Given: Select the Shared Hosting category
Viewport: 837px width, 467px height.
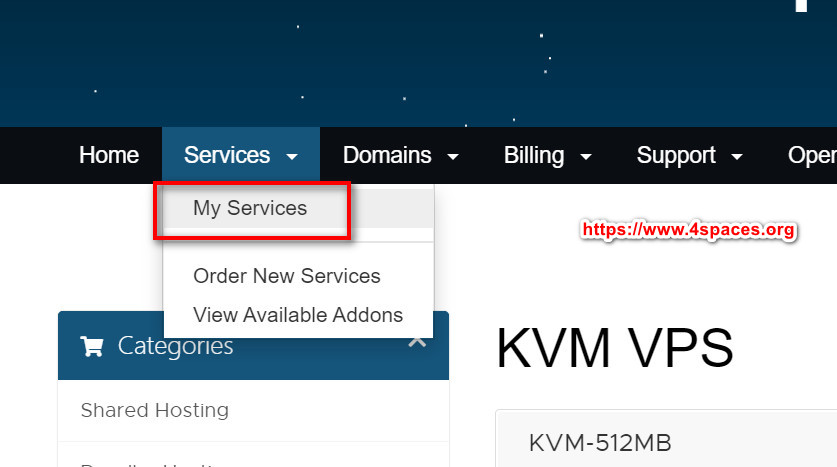Looking at the screenshot, I should pyautogui.click(x=155, y=410).
